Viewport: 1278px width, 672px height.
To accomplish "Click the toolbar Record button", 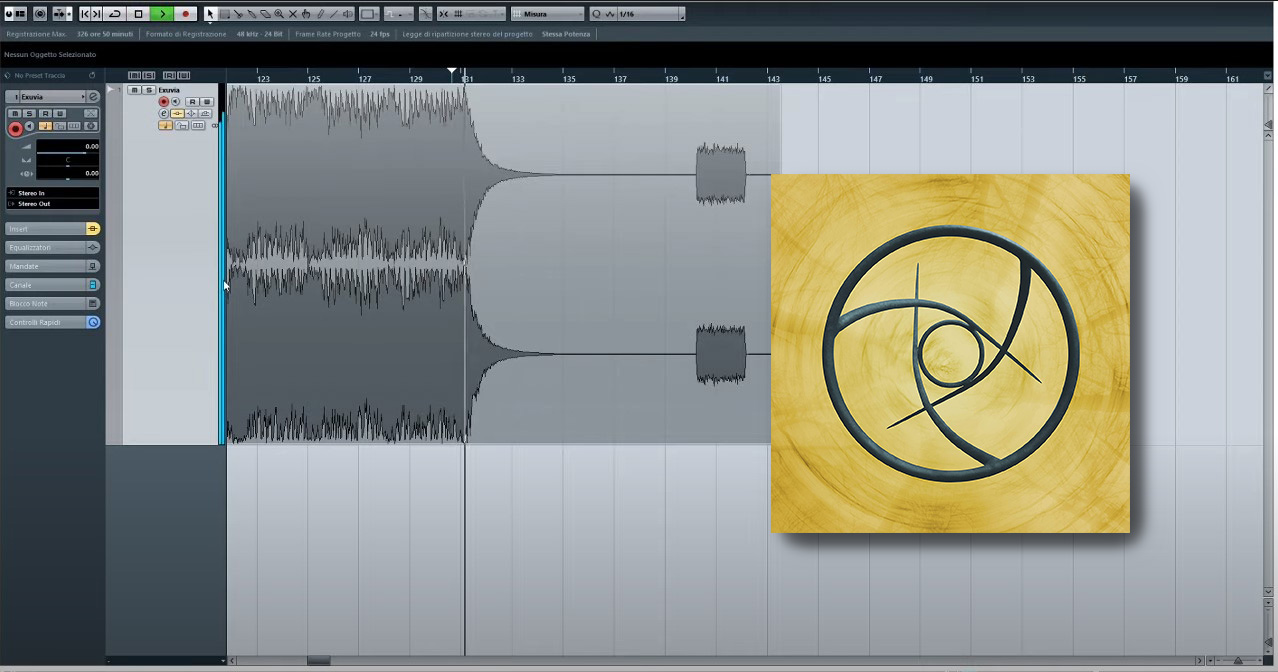I will (x=186, y=14).
